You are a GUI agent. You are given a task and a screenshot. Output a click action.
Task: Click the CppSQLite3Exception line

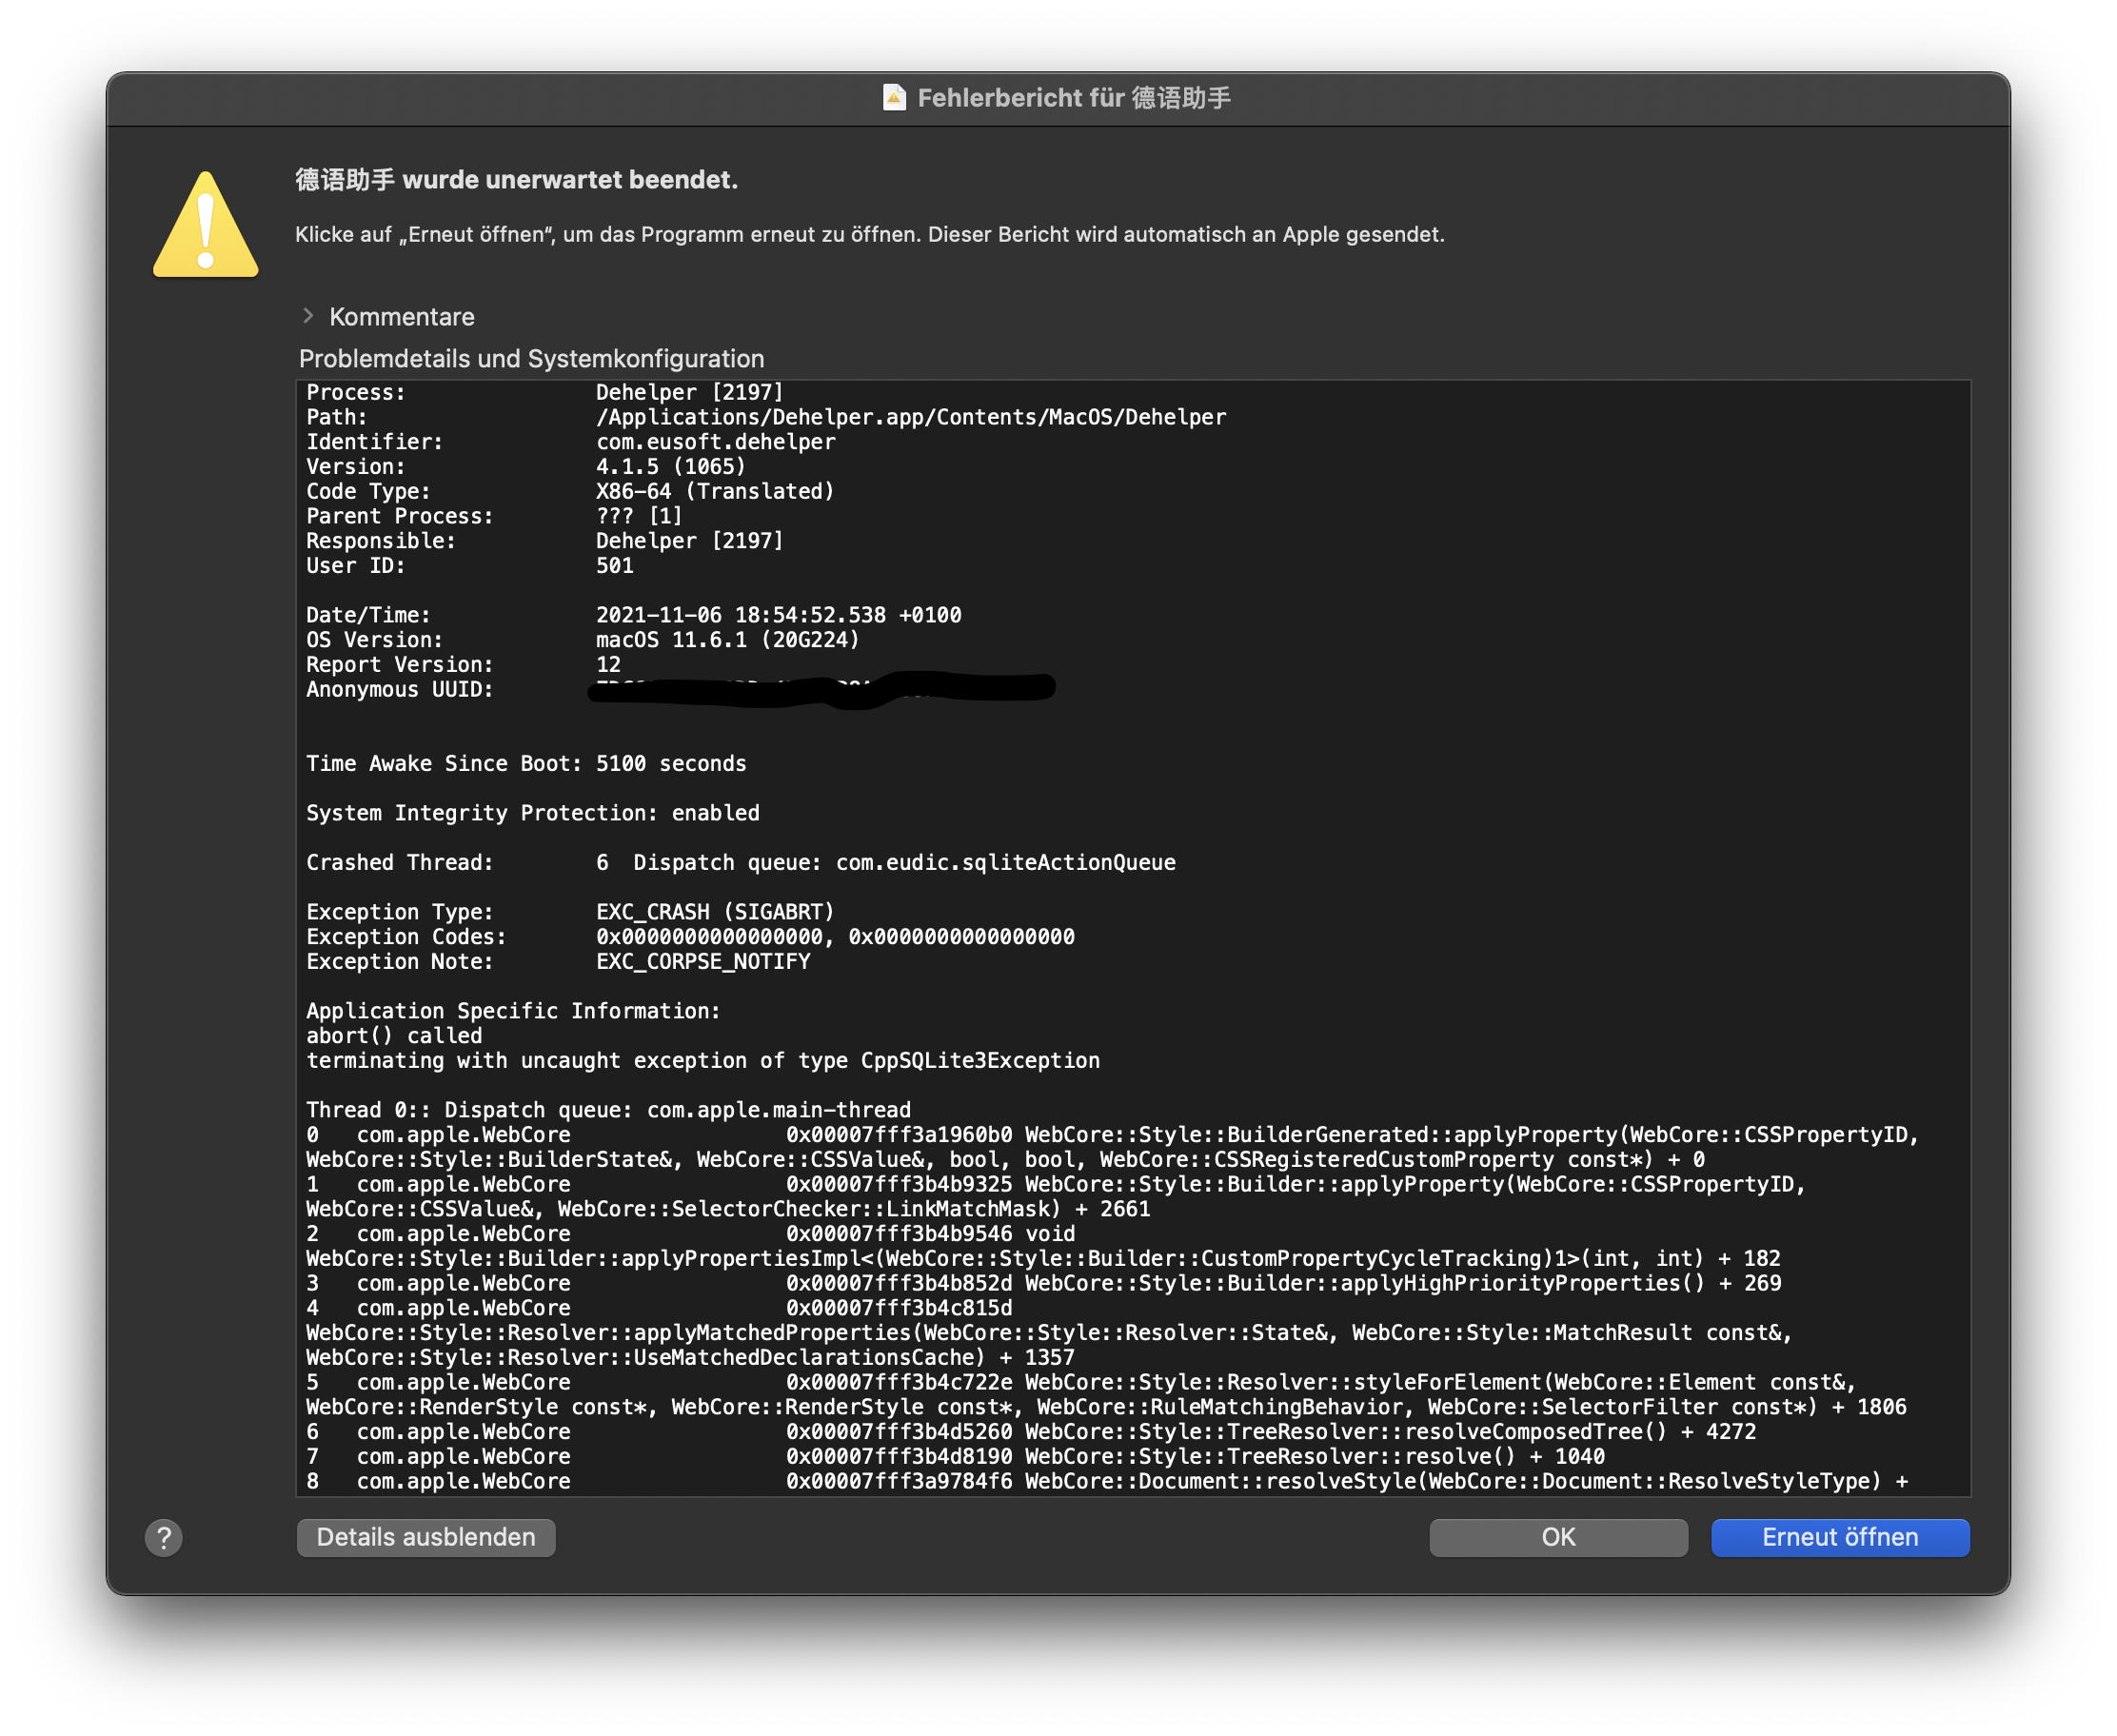click(703, 1061)
